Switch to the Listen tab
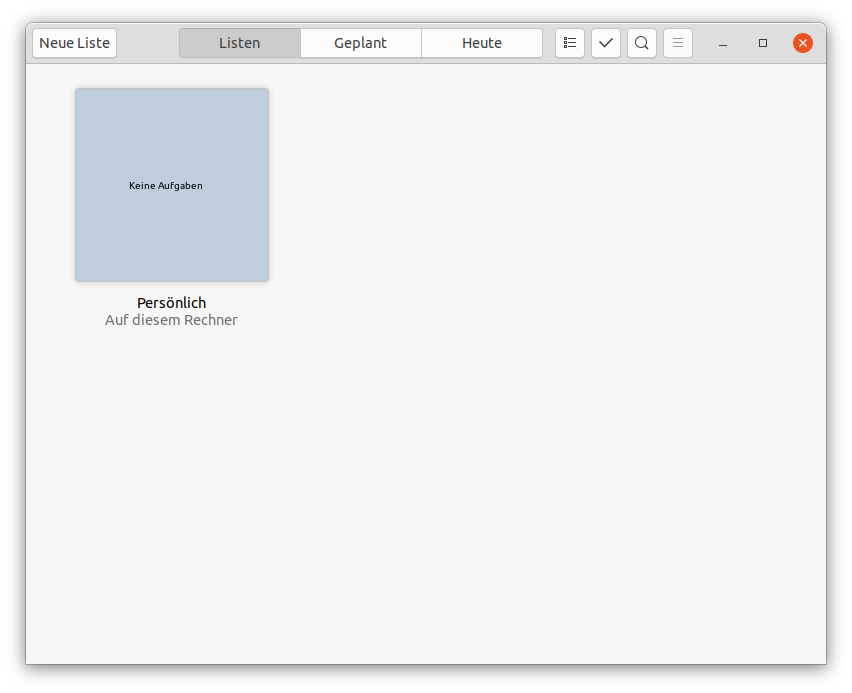852x693 pixels. (x=240, y=43)
